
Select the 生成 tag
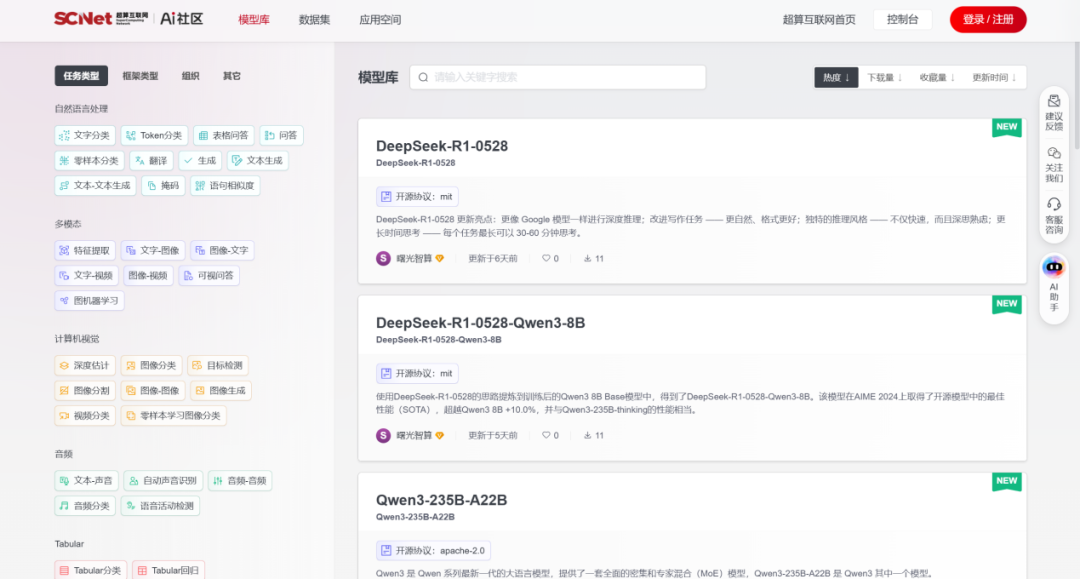(200, 160)
